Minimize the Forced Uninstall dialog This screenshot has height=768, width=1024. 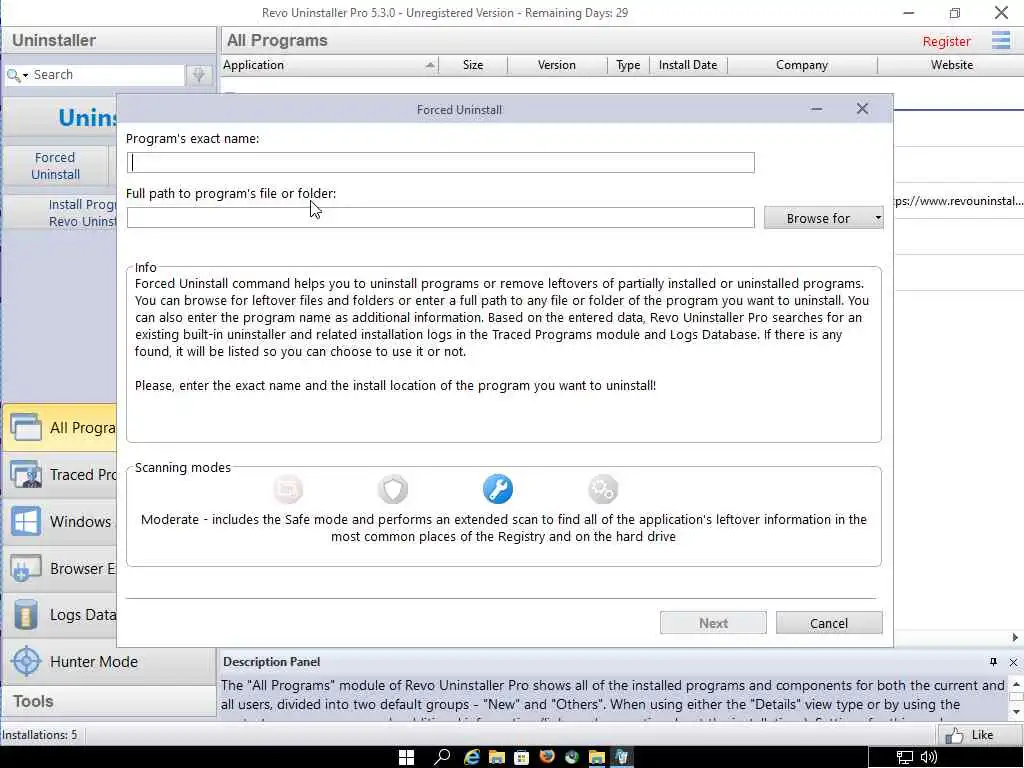point(816,109)
